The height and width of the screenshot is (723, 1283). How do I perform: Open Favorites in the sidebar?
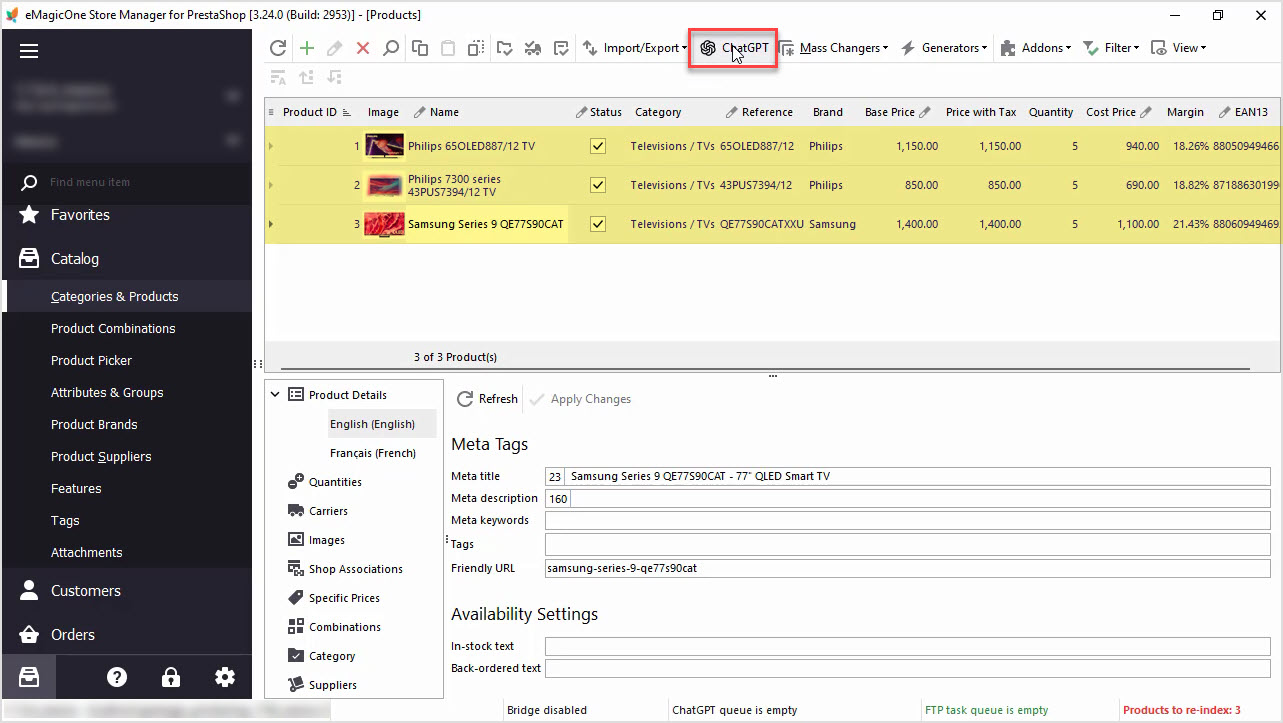click(x=80, y=215)
